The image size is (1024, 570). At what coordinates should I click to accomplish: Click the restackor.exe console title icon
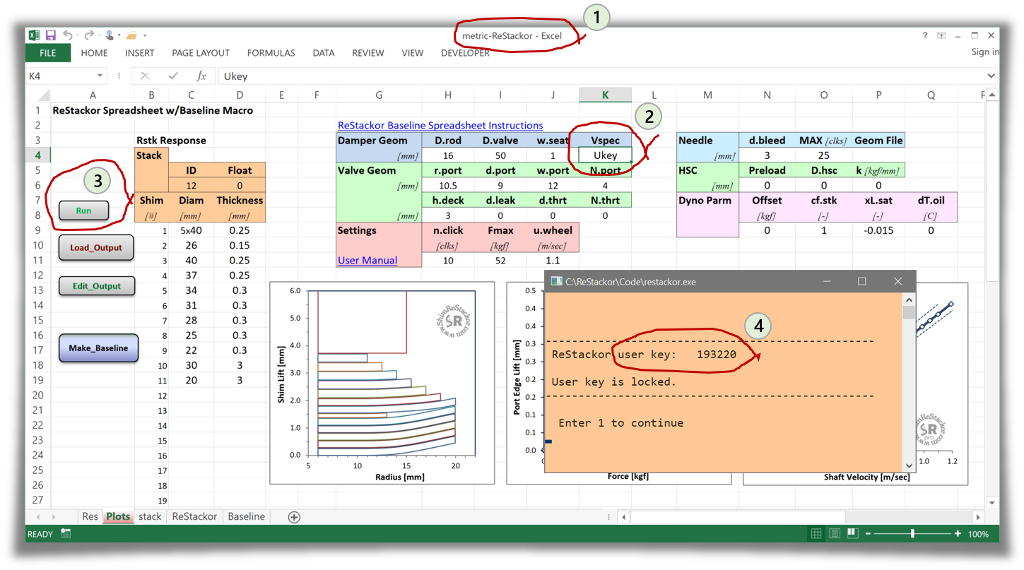tap(556, 281)
